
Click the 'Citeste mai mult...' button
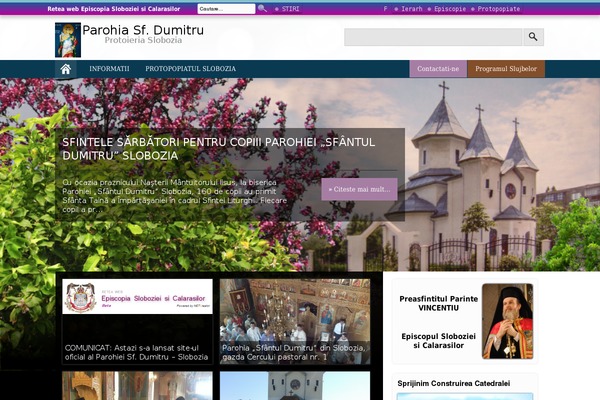359,189
